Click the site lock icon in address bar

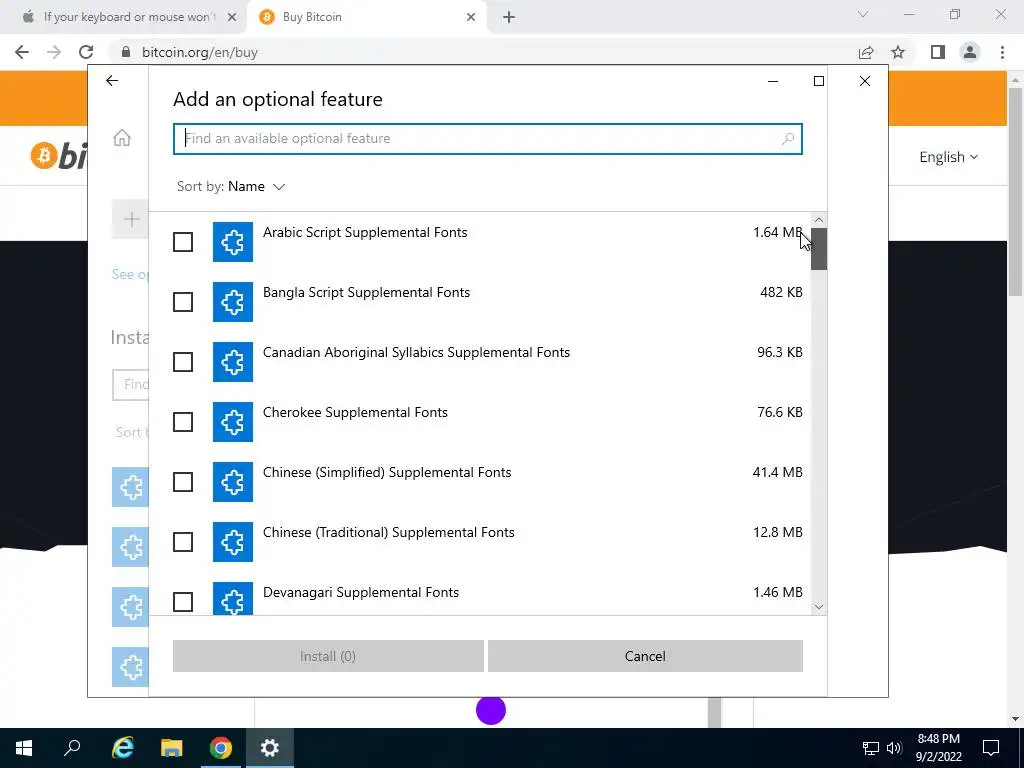click(126, 52)
